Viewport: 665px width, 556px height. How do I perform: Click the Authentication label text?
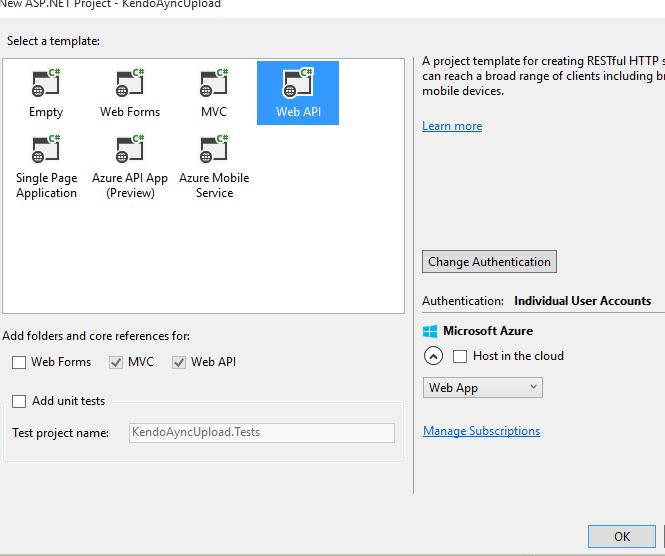pyautogui.click(x=463, y=301)
